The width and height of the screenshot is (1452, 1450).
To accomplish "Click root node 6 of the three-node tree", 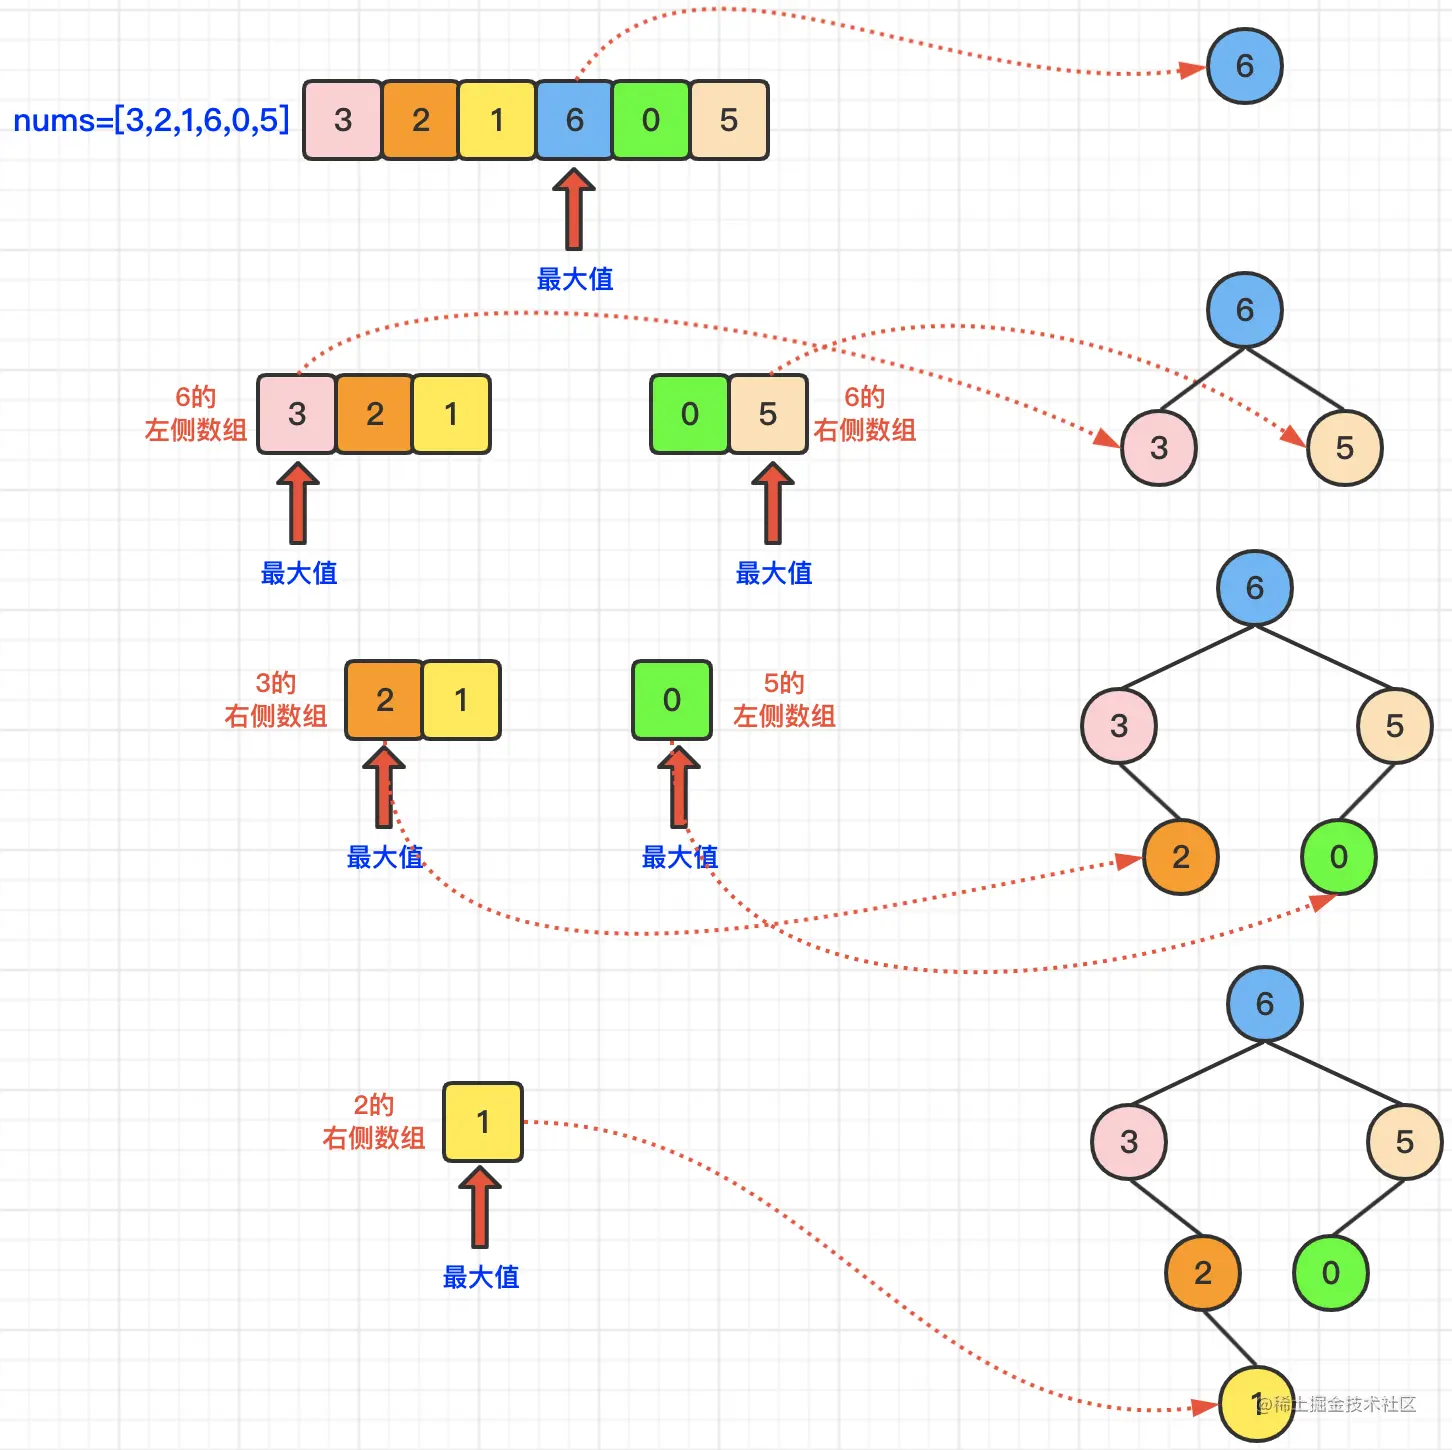I will pos(1245,310).
